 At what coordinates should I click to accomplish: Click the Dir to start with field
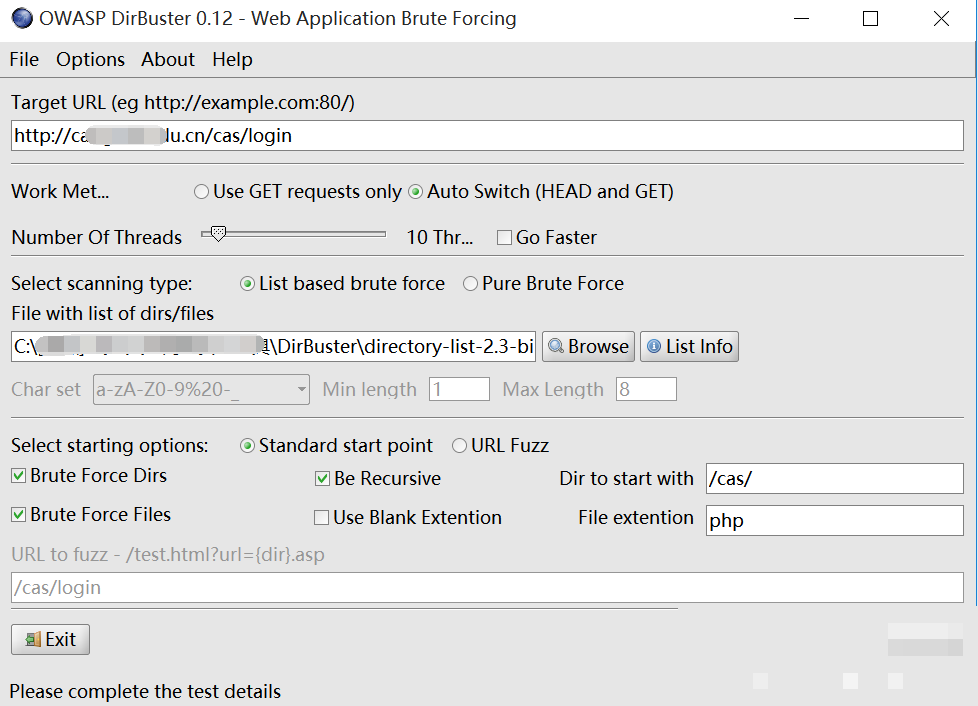click(x=835, y=478)
